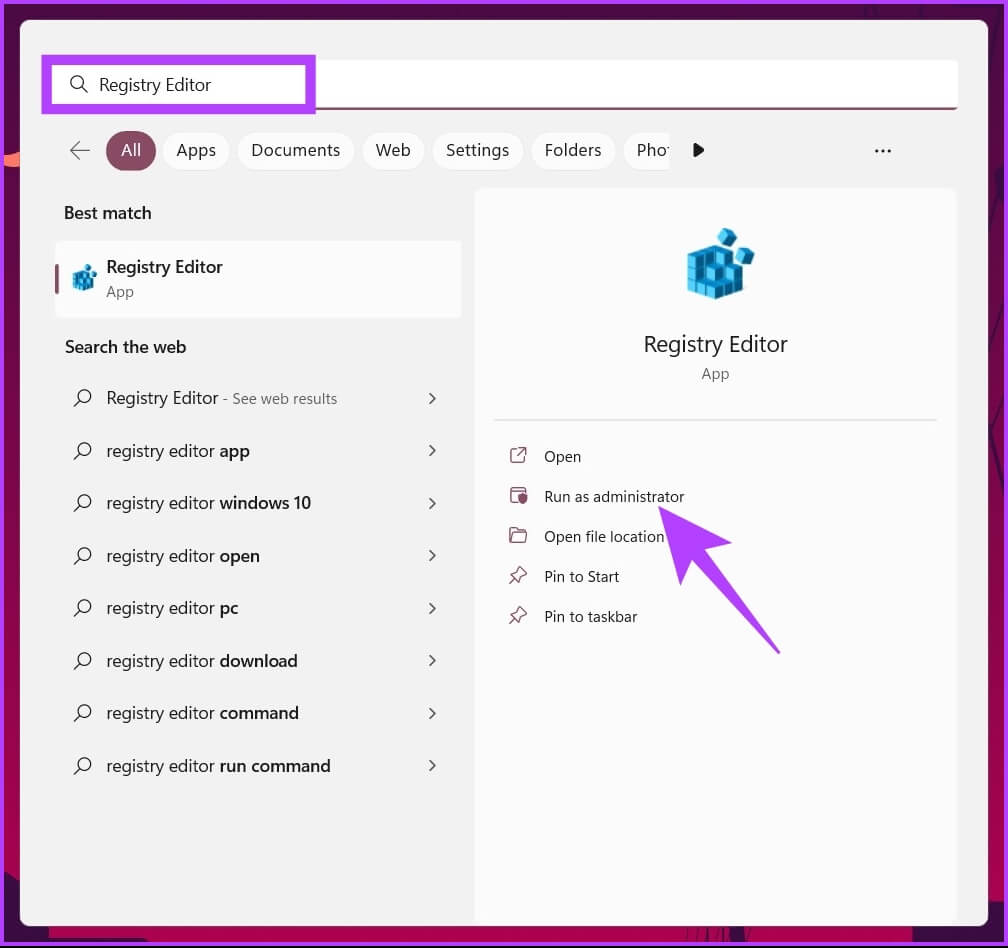
Task: Expand the 'registry editor download' chevron
Action: pyautogui.click(x=432, y=660)
